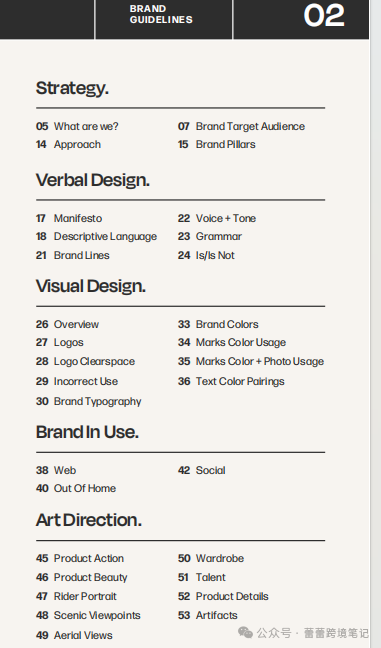This screenshot has height=648, width=381.
Task: Click the Logo Clearspace entry
Action: click(x=85, y=362)
